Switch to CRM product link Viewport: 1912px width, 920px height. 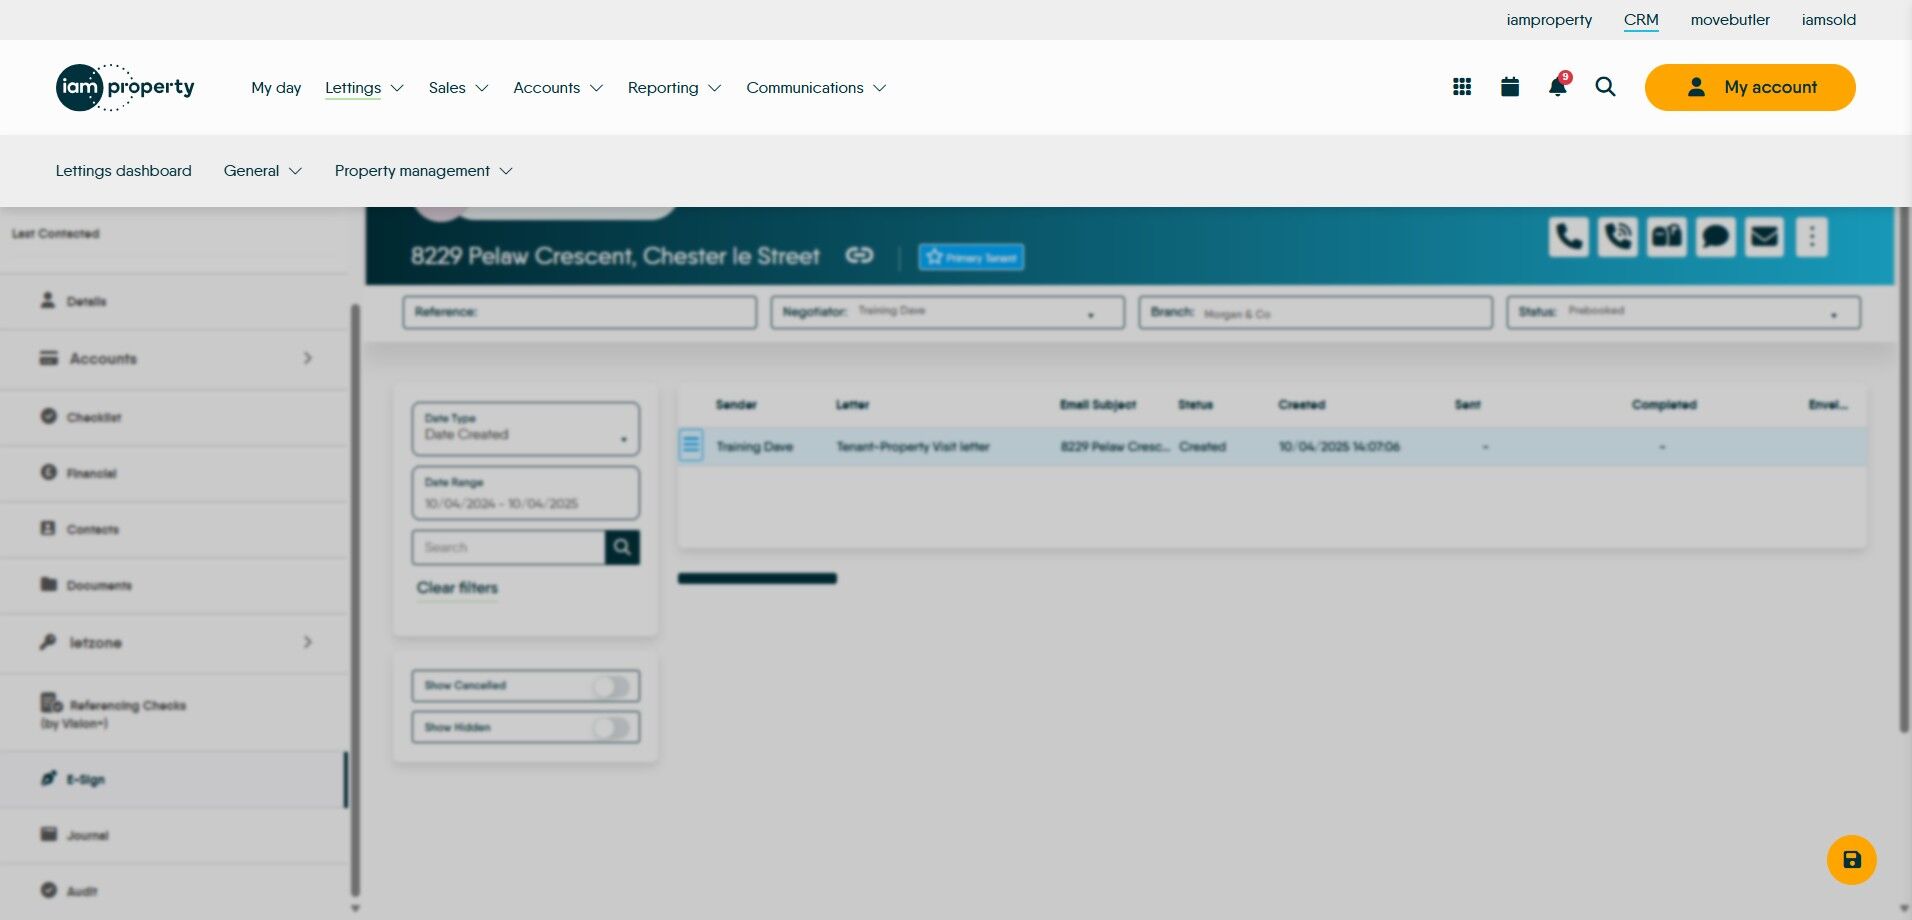[x=1641, y=20]
